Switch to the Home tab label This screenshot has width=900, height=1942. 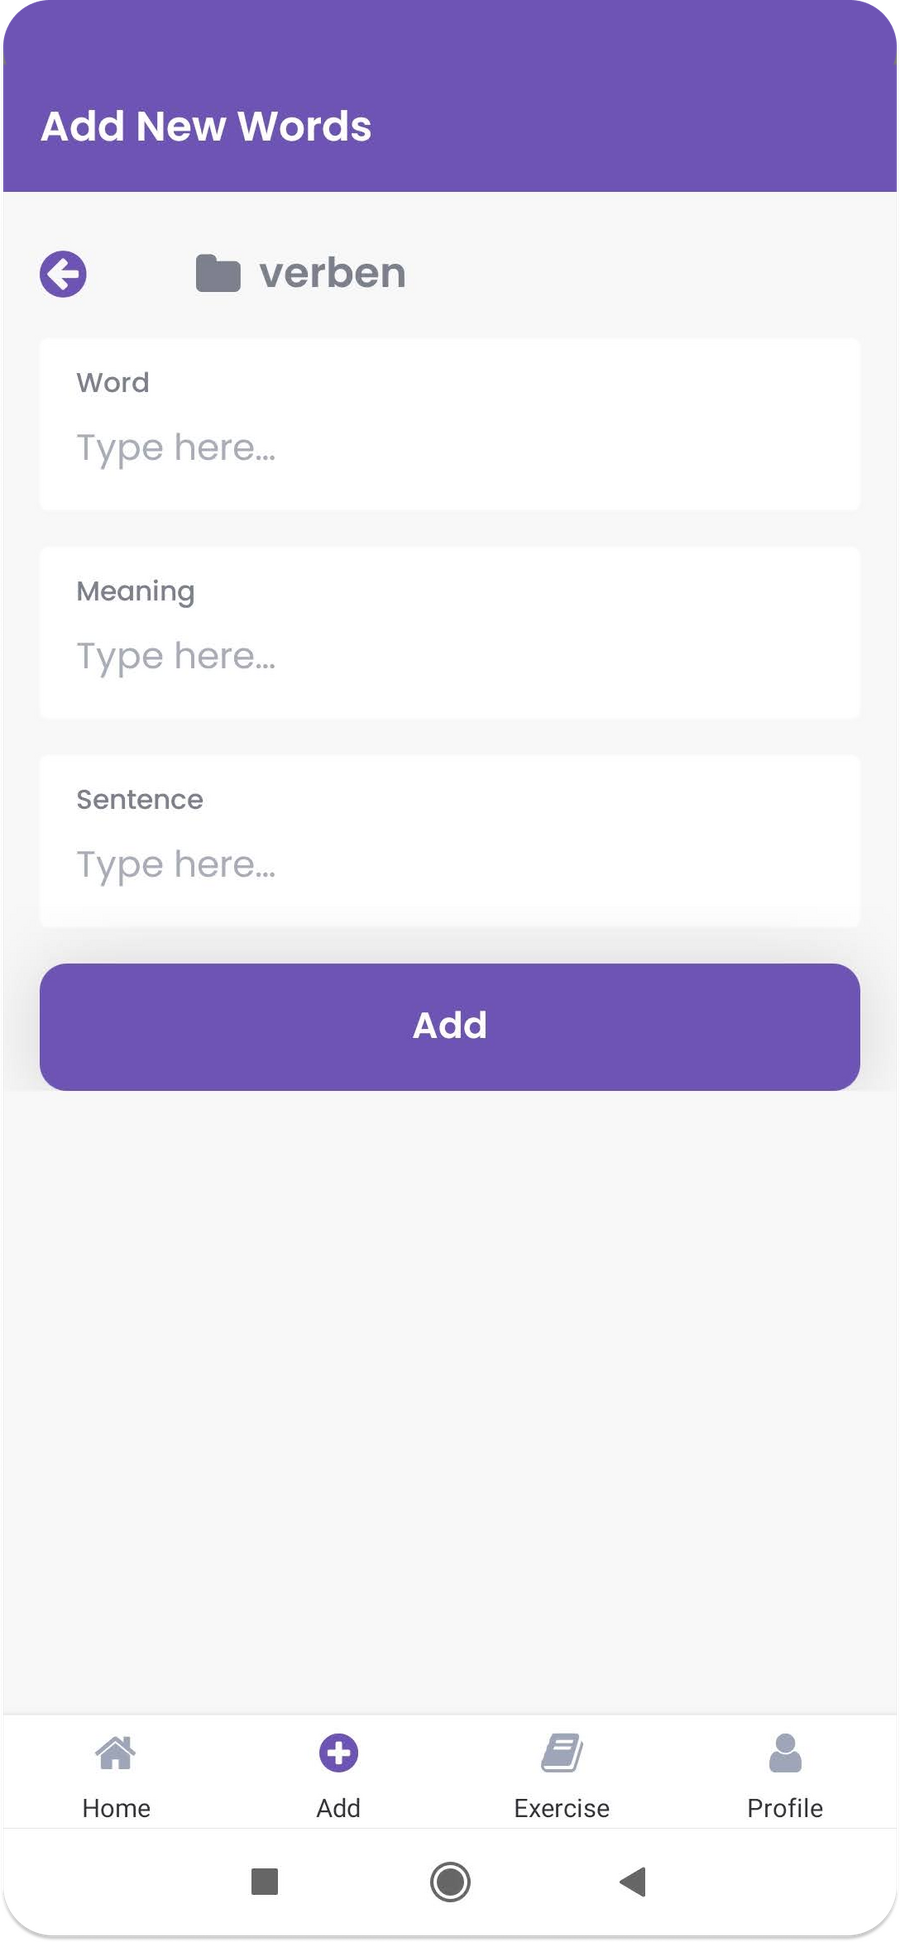click(116, 1808)
